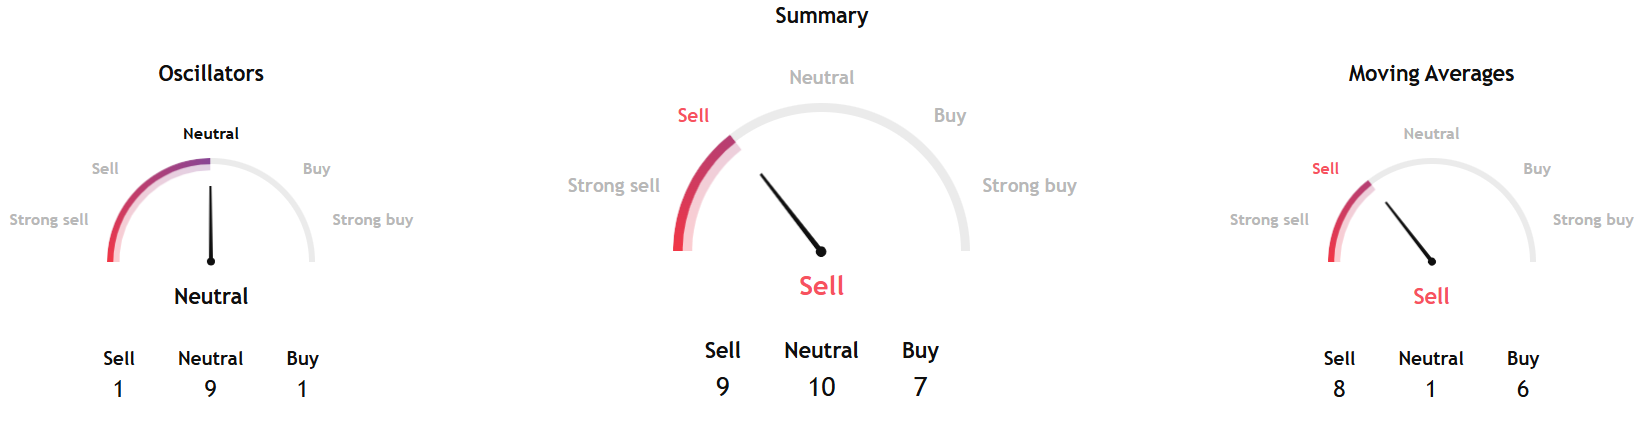Click the Moving Averages Sell count of 8
Viewport: 1650px width, 427px height.
(x=1339, y=389)
